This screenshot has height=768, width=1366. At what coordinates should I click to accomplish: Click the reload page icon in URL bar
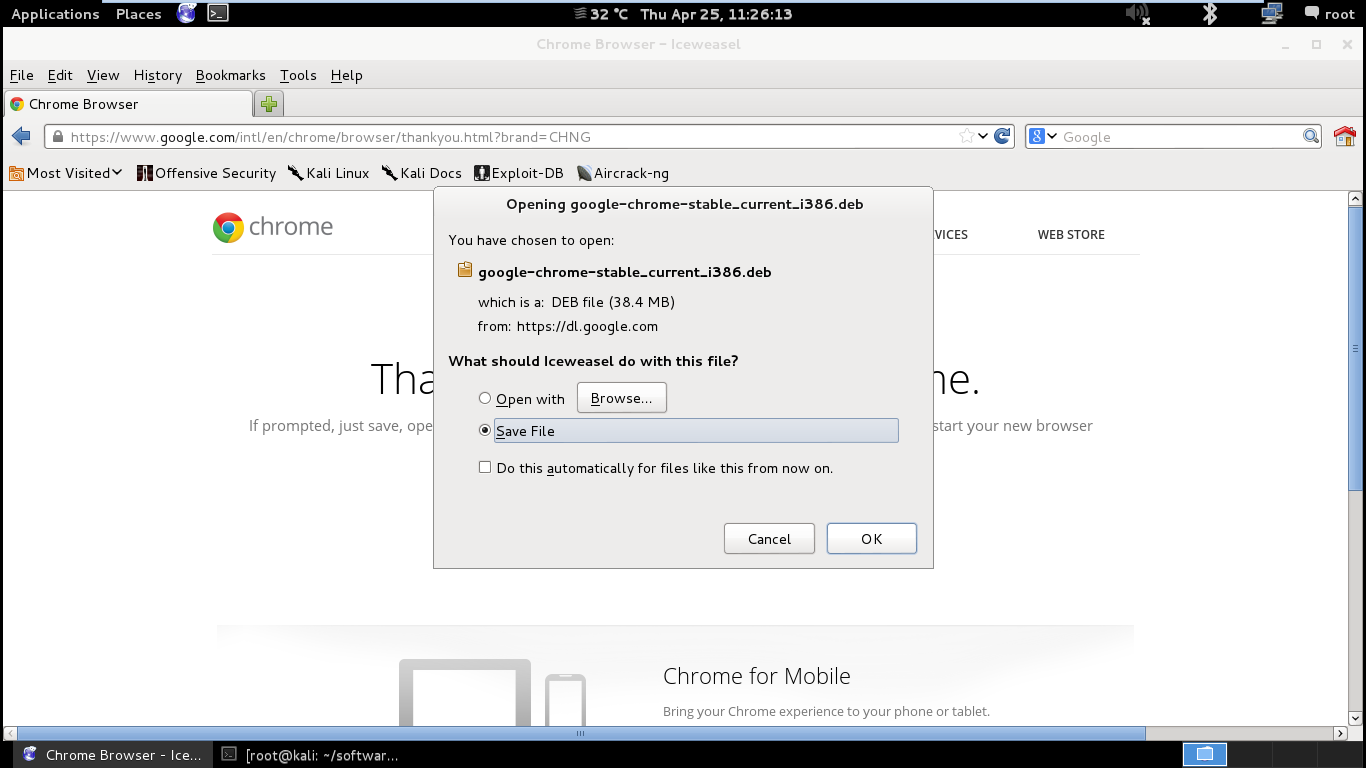pyautogui.click(x=1003, y=136)
